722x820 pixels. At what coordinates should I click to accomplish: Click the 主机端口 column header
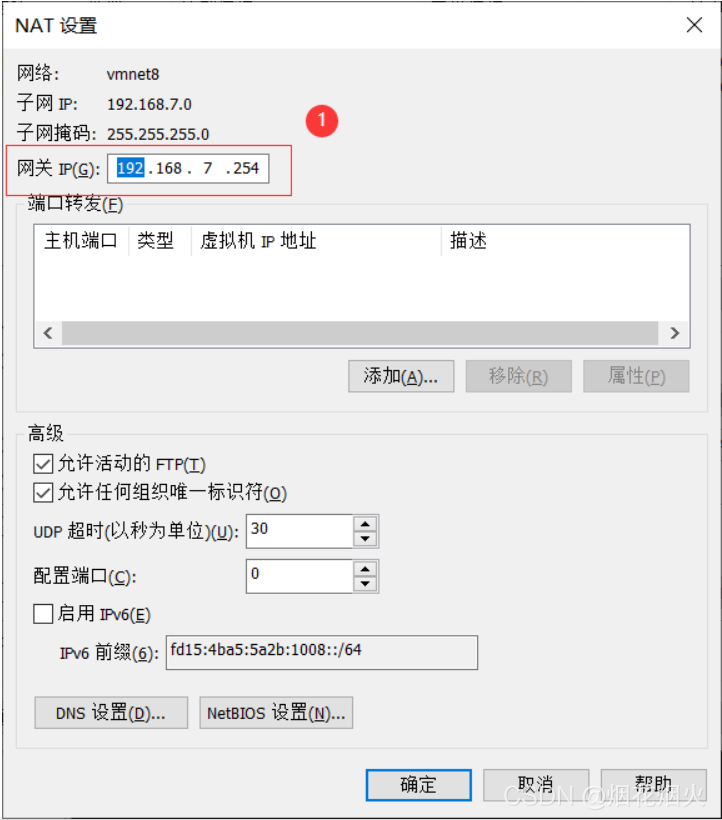pyautogui.click(x=82, y=241)
